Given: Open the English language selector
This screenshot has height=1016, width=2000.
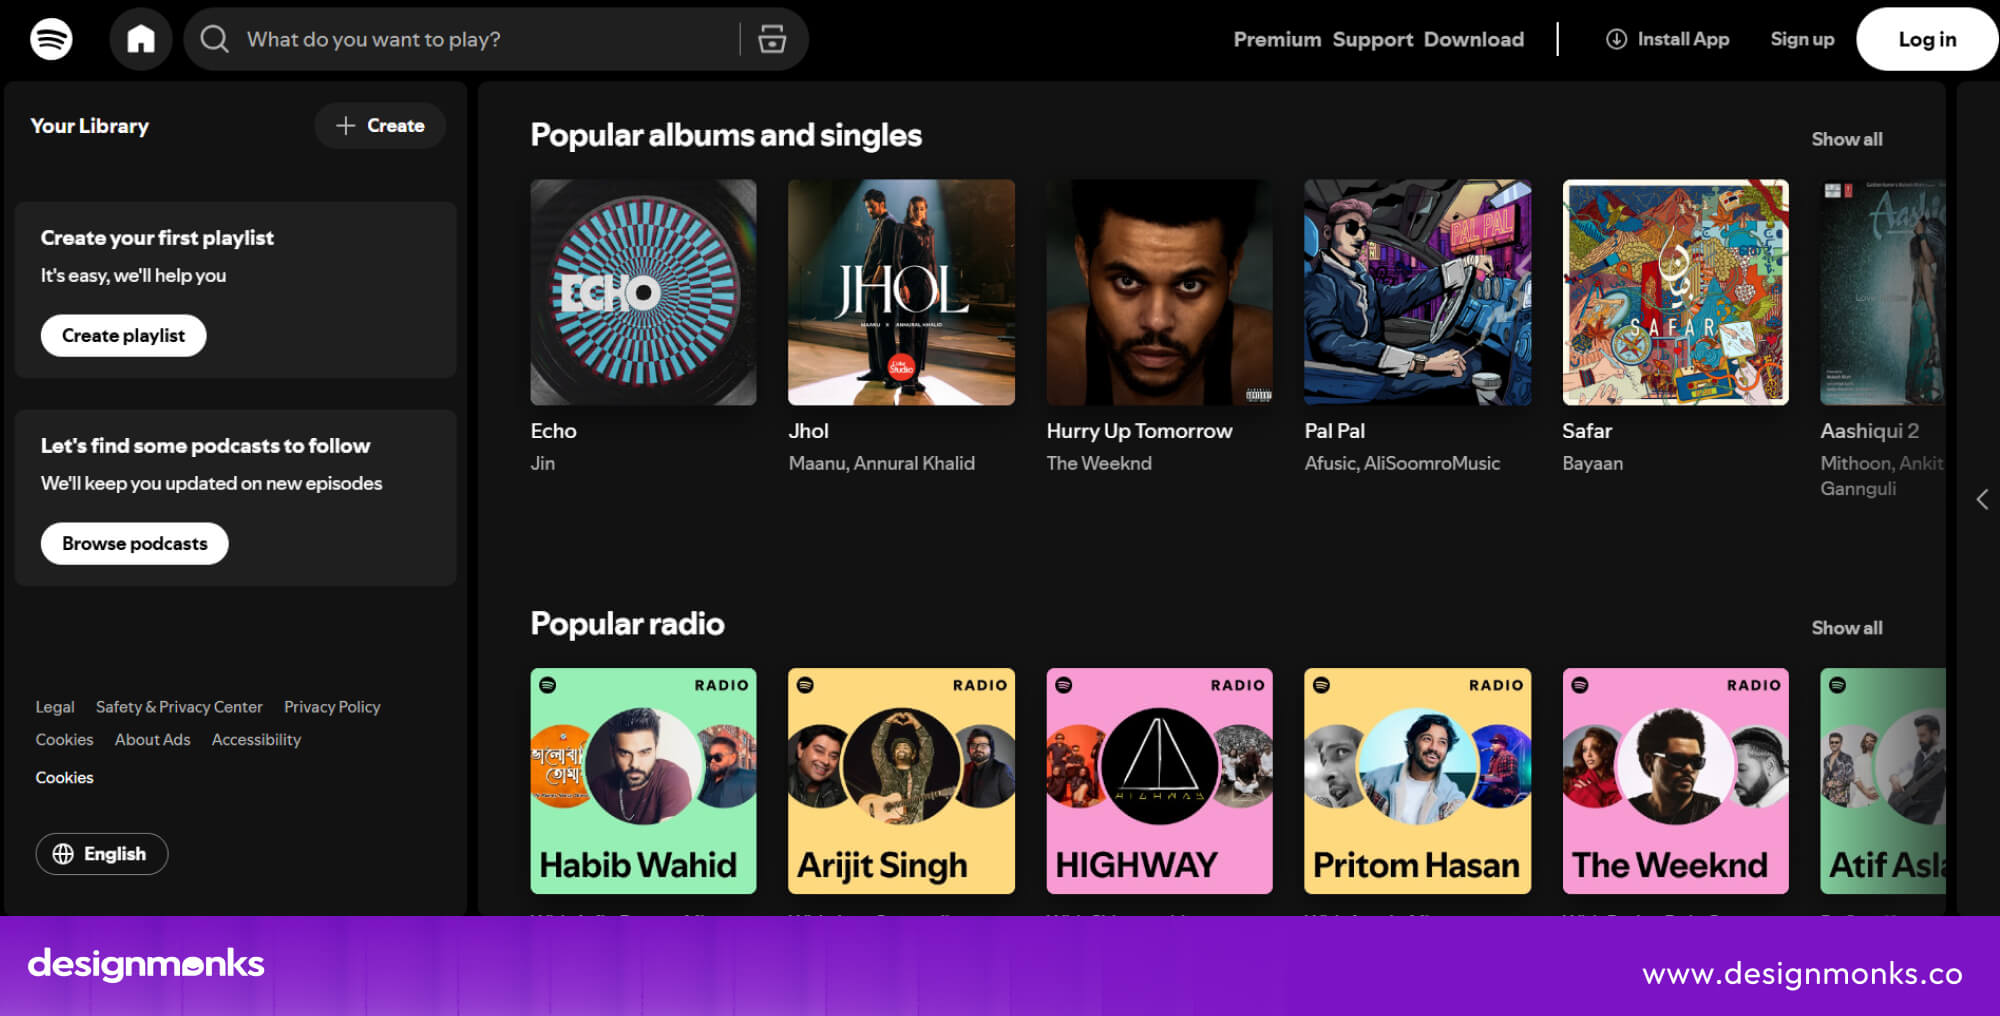Looking at the screenshot, I should click(102, 854).
